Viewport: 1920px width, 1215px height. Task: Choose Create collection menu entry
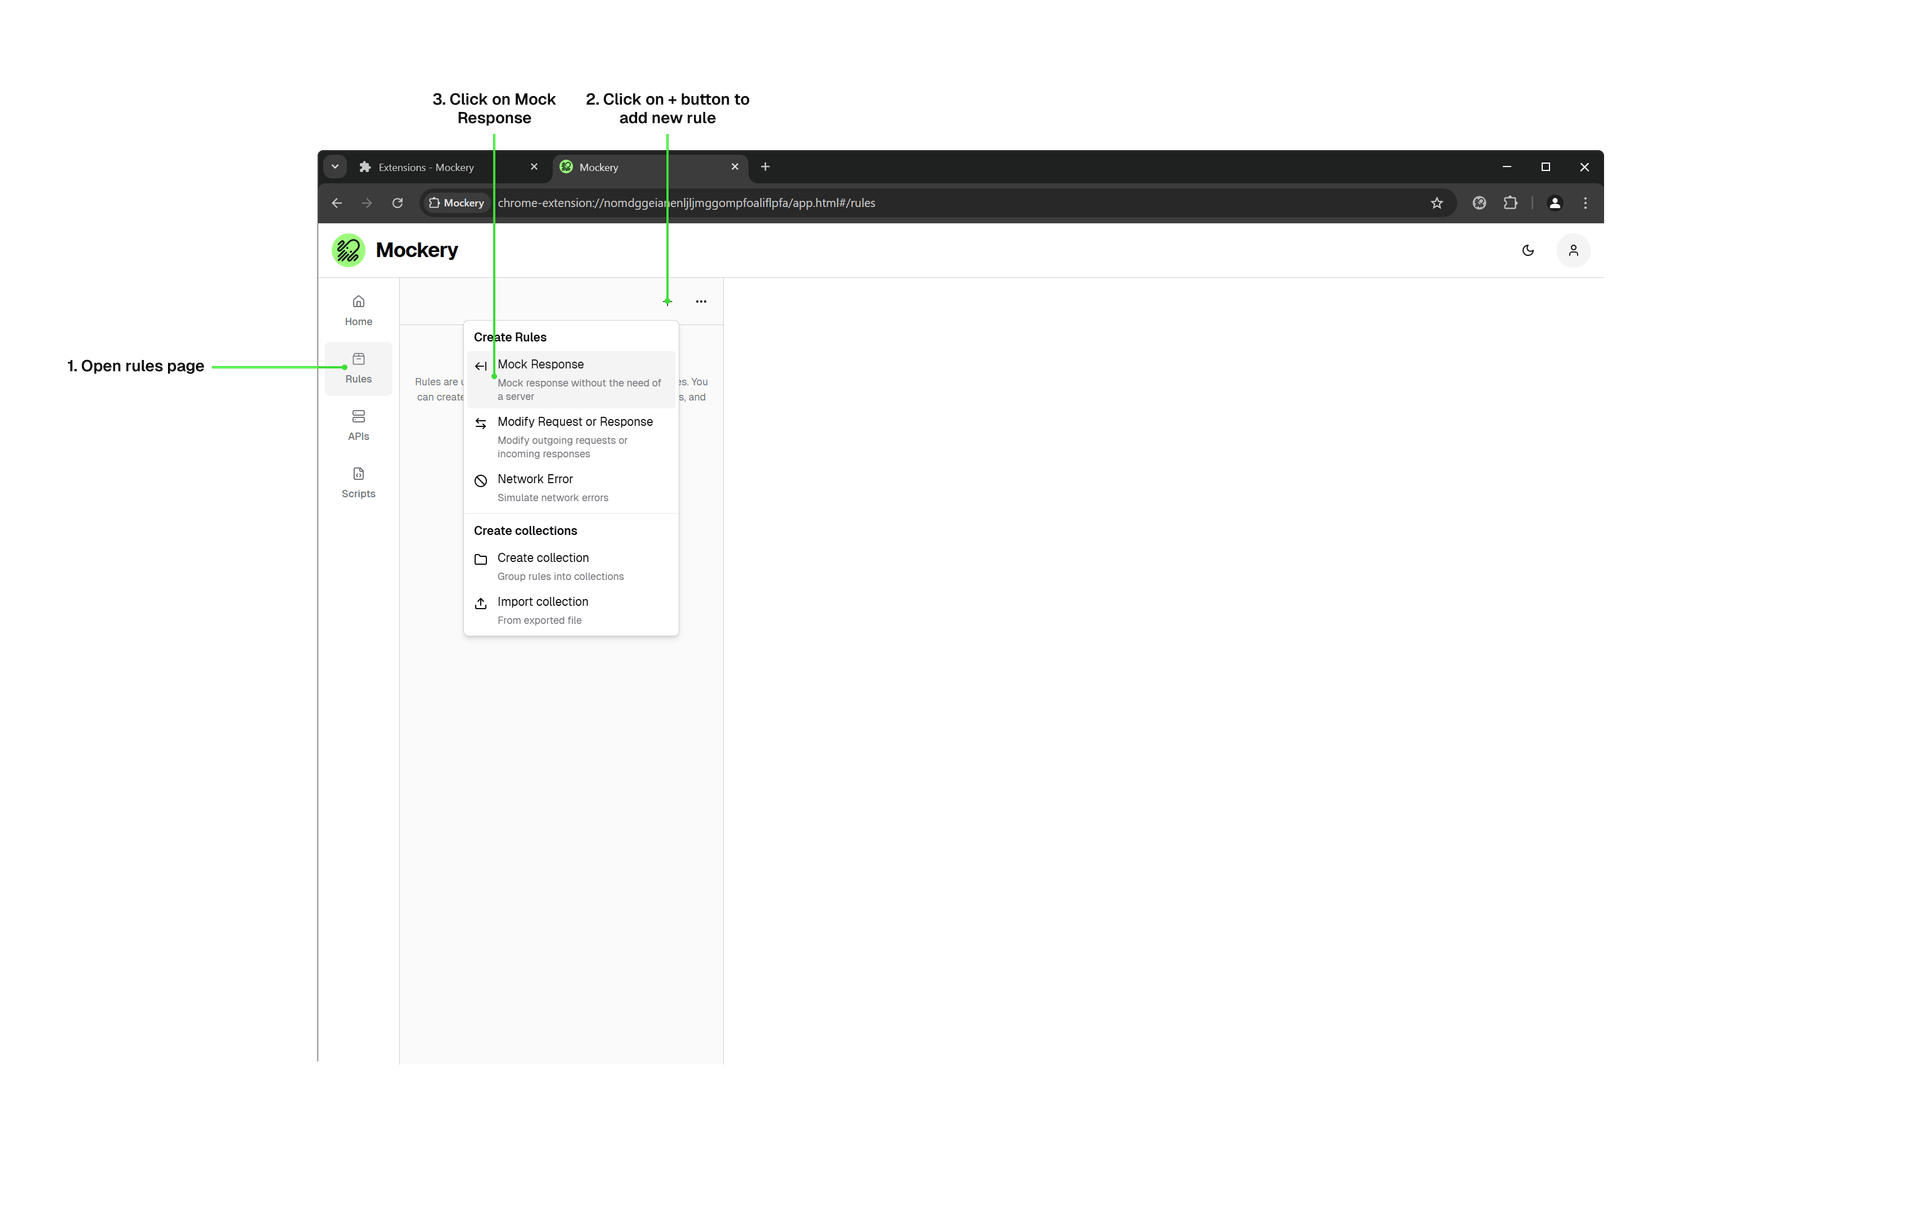pos(571,567)
